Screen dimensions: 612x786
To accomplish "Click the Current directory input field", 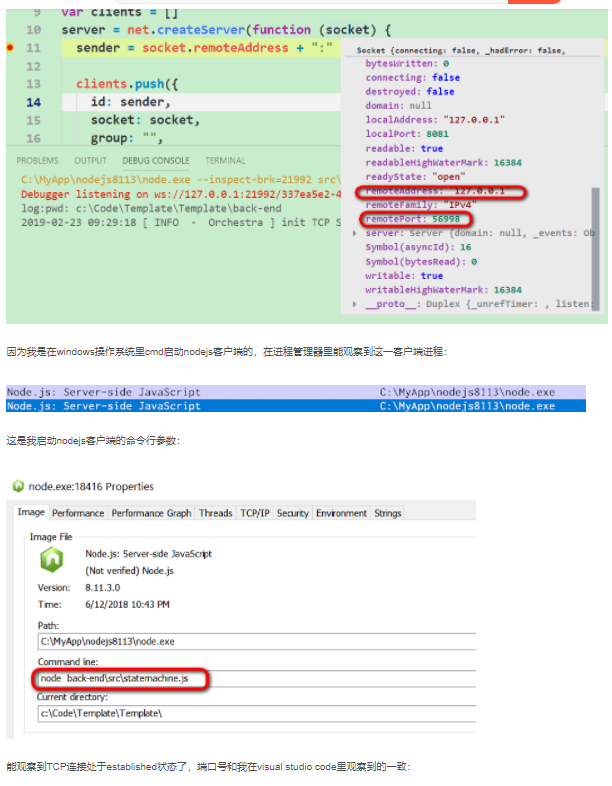I will click(x=257, y=713).
